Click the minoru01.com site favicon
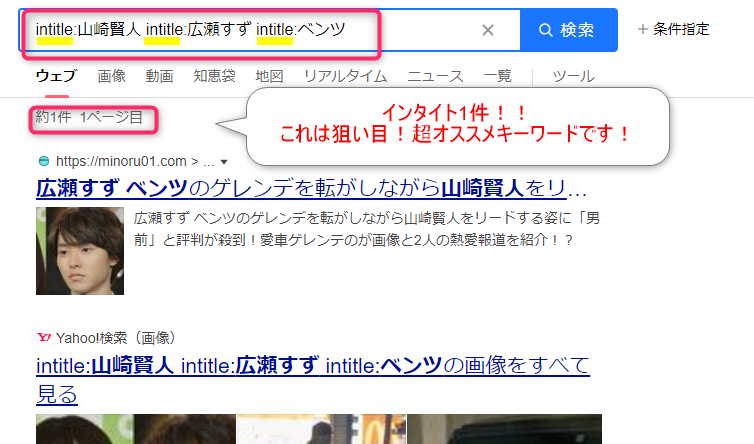 coord(43,161)
